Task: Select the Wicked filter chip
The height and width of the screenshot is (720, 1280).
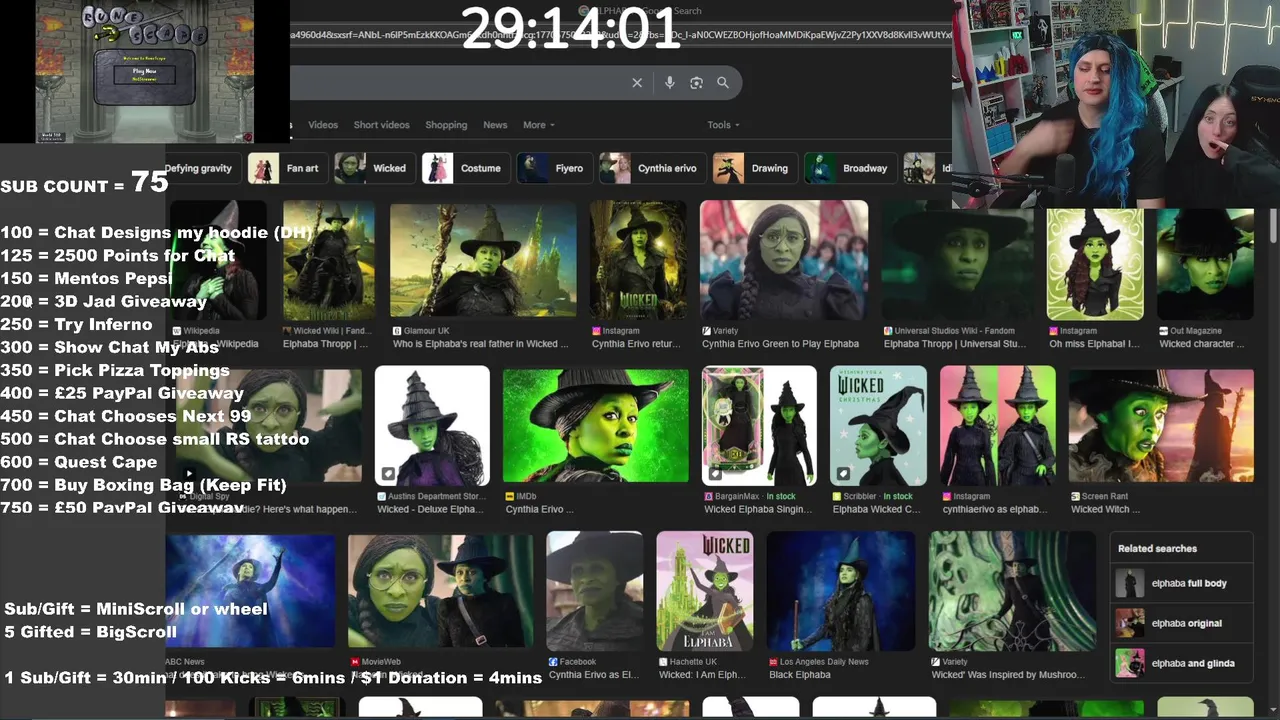Action: click(374, 168)
